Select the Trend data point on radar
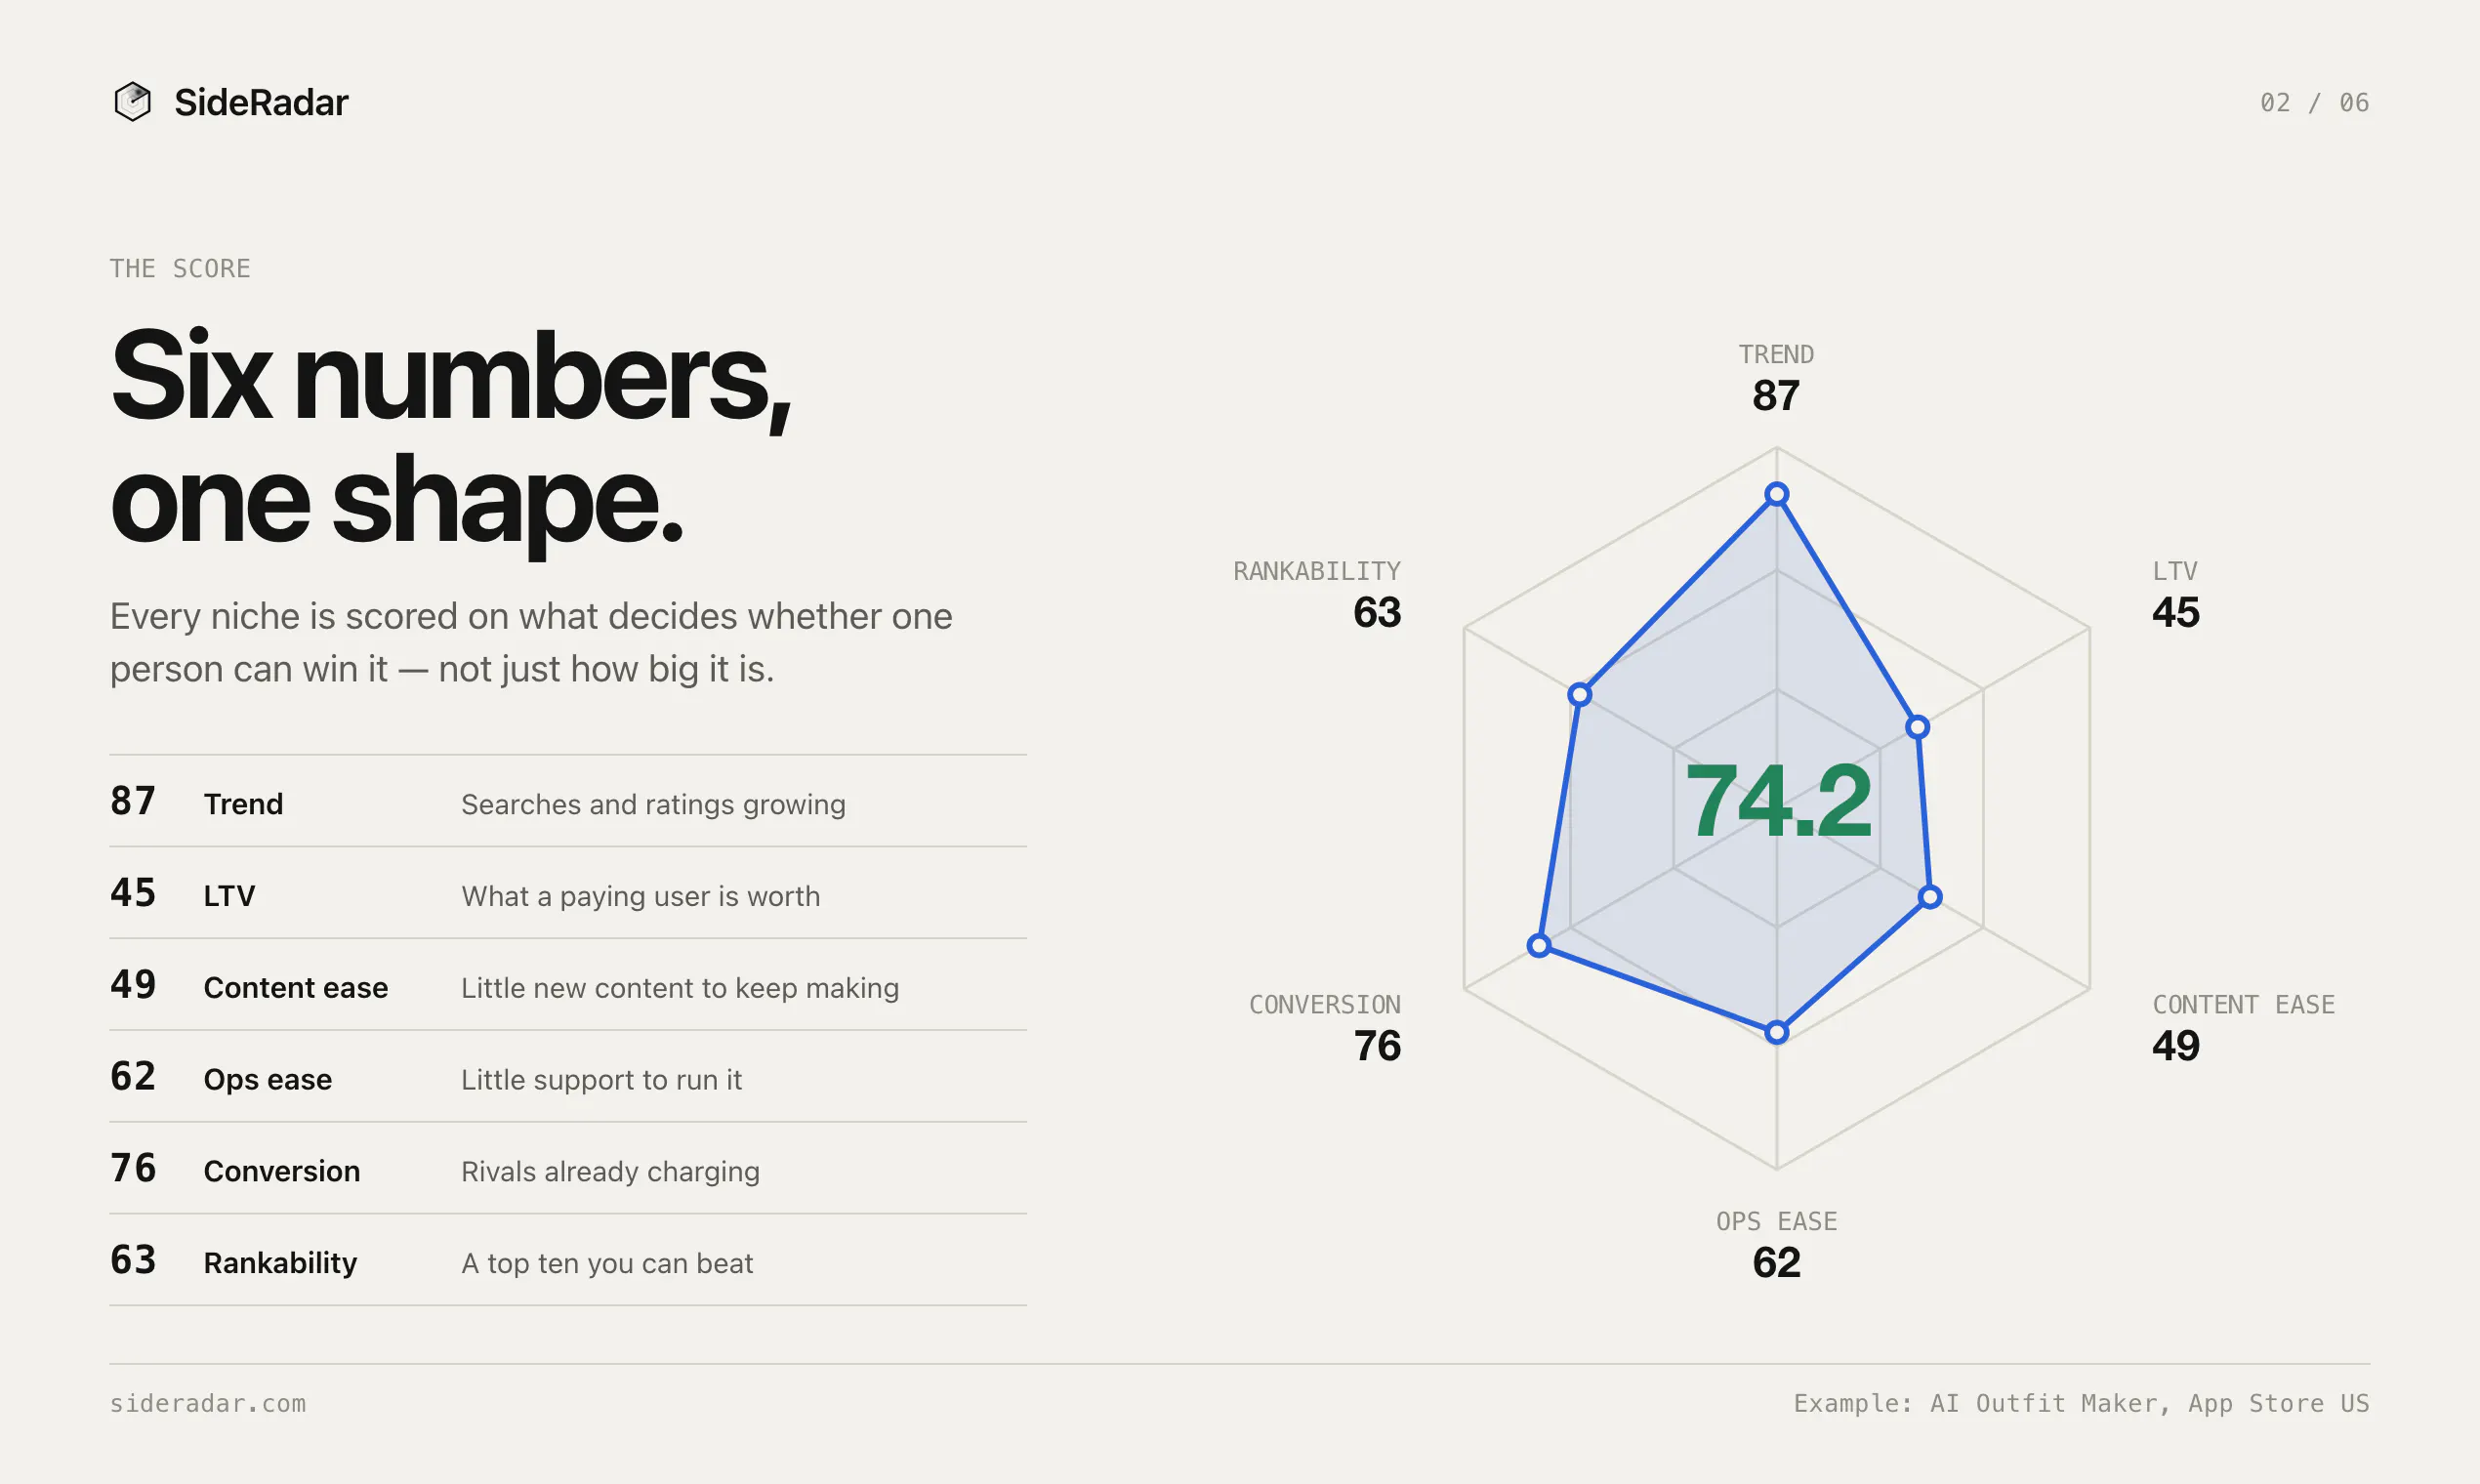Image resolution: width=2480 pixels, height=1484 pixels. pos(1776,494)
